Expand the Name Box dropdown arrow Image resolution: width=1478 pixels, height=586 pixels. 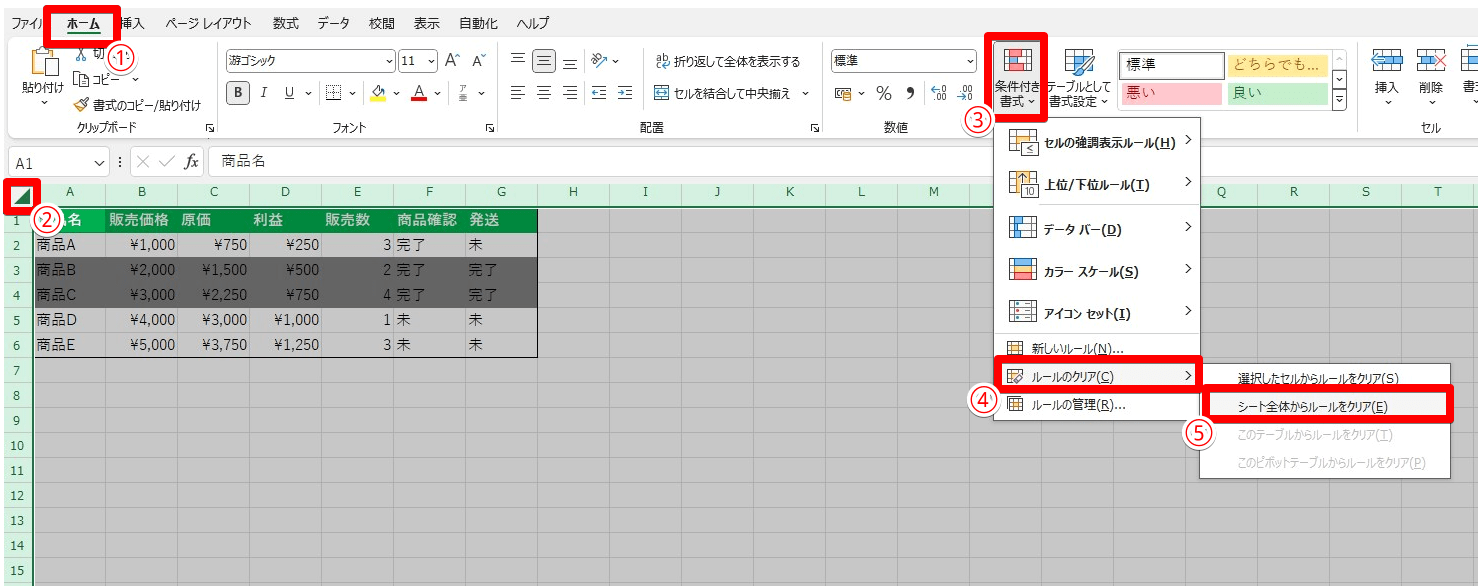point(99,162)
